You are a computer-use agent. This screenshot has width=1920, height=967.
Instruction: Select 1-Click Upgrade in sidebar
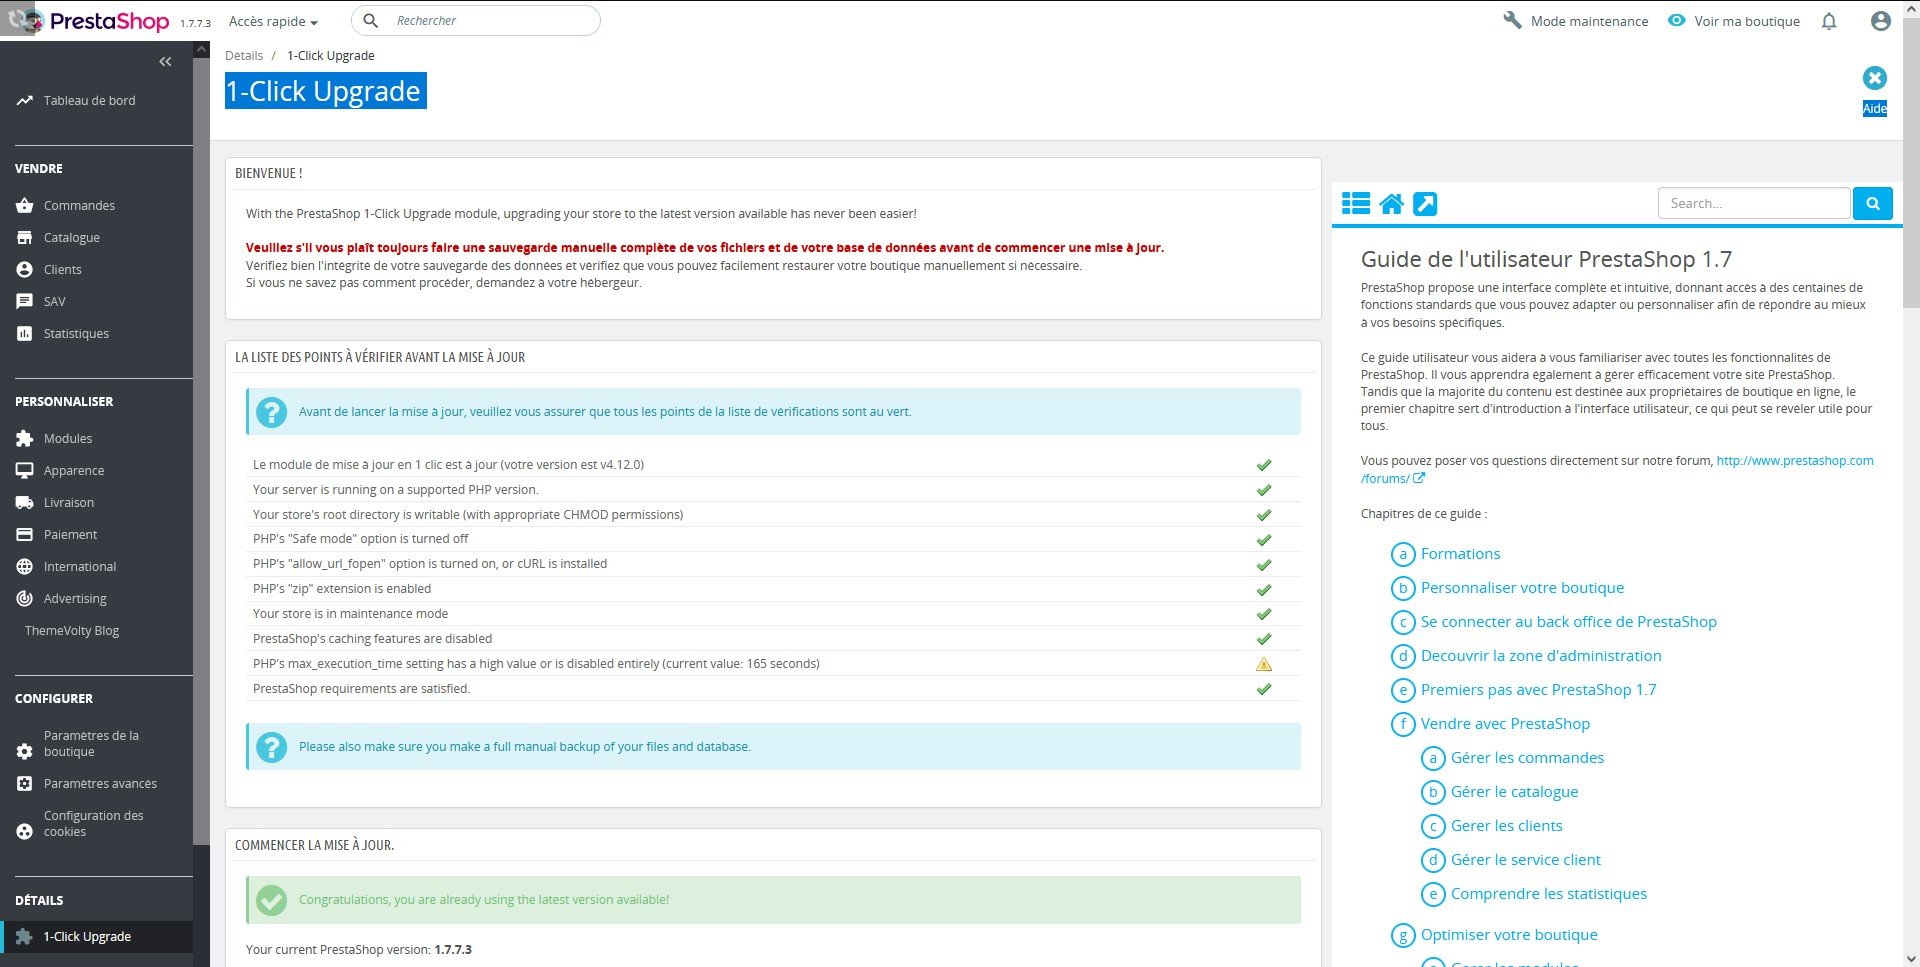87,937
